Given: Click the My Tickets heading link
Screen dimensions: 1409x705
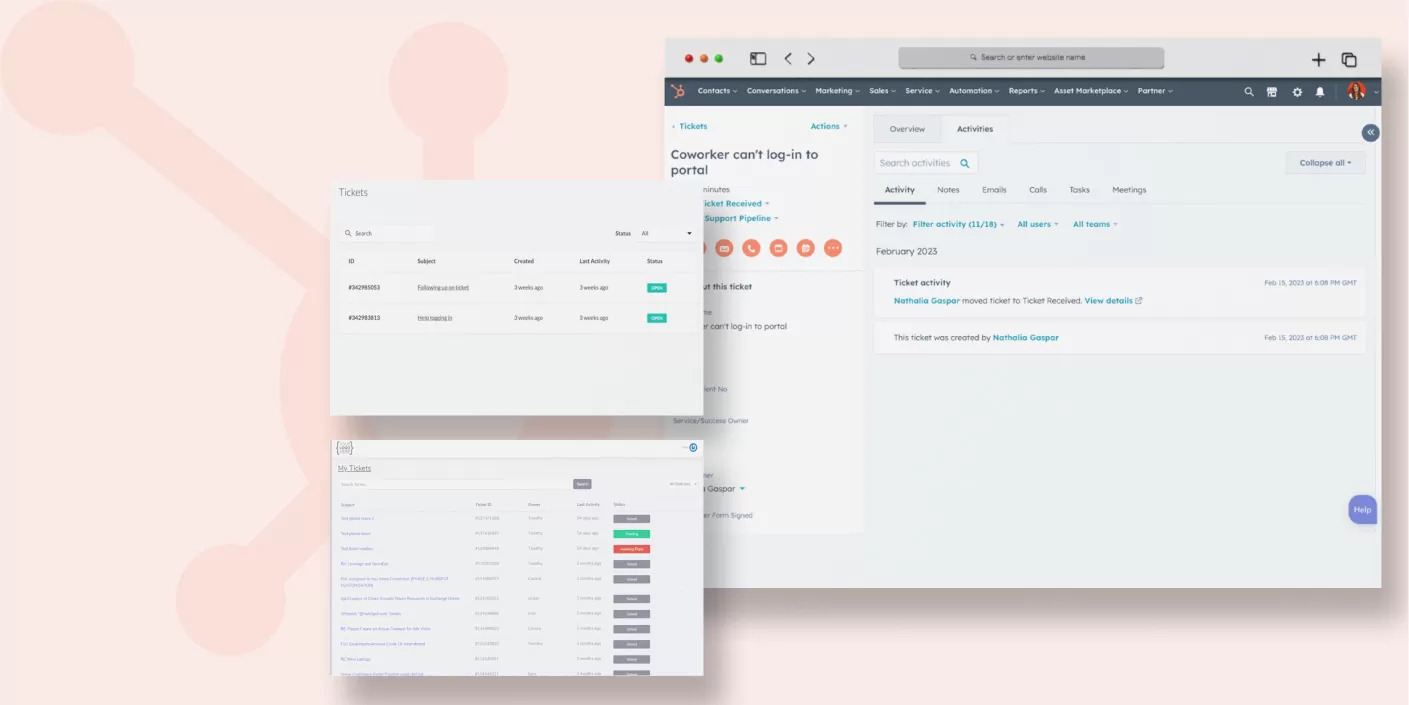Looking at the screenshot, I should (354, 468).
